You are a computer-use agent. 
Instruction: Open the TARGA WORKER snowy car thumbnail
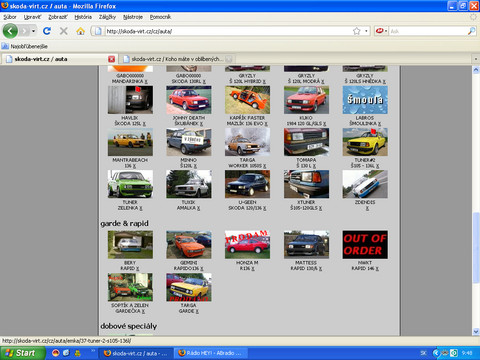coord(247,142)
